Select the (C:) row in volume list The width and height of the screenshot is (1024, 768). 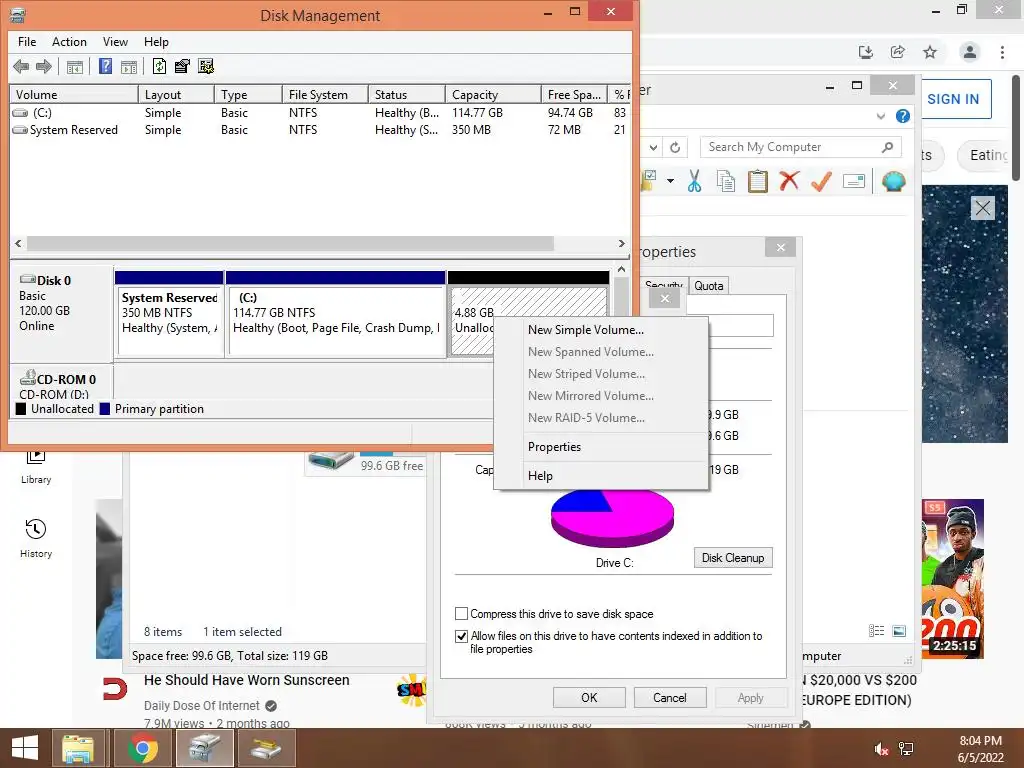pos(320,113)
